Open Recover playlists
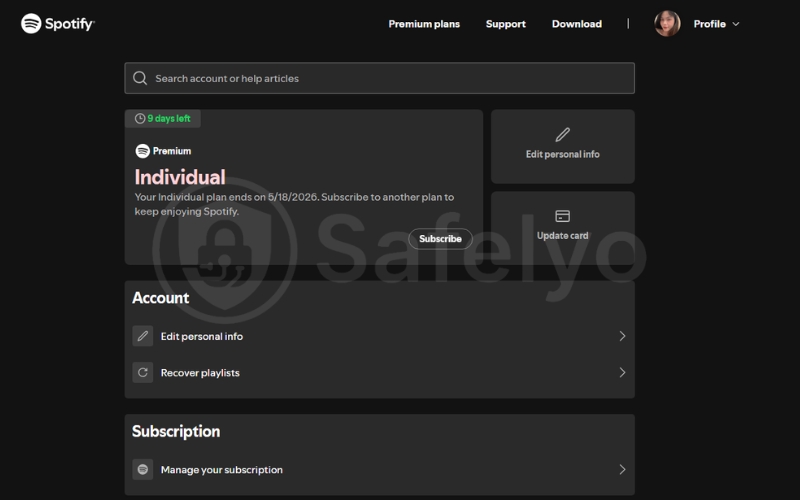Image resolution: width=800 pixels, height=500 pixels. 380,372
